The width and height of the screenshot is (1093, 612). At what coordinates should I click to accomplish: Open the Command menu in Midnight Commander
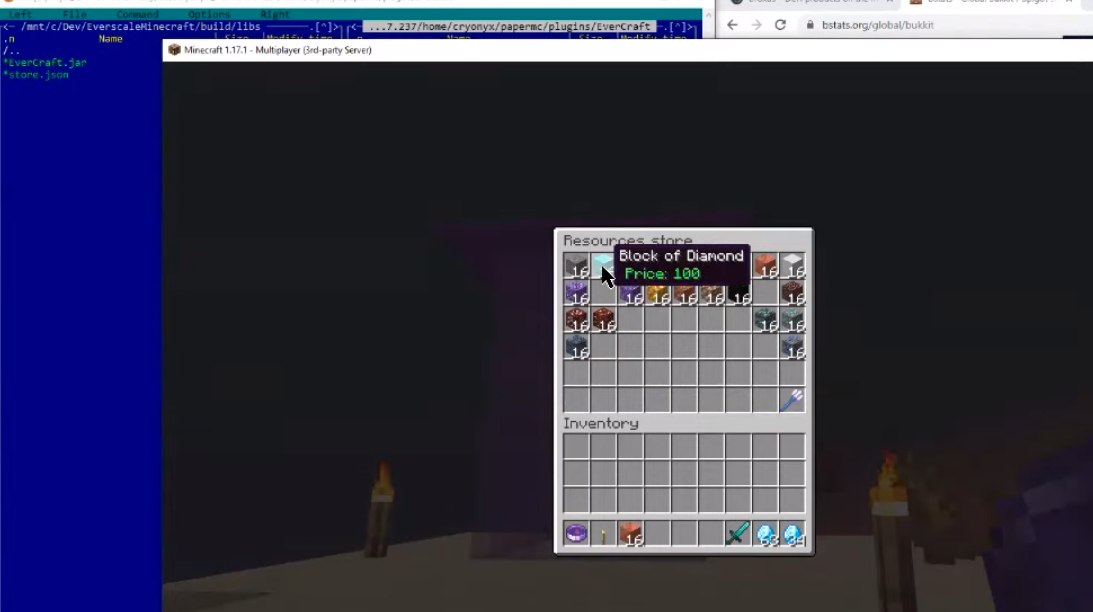(137, 14)
